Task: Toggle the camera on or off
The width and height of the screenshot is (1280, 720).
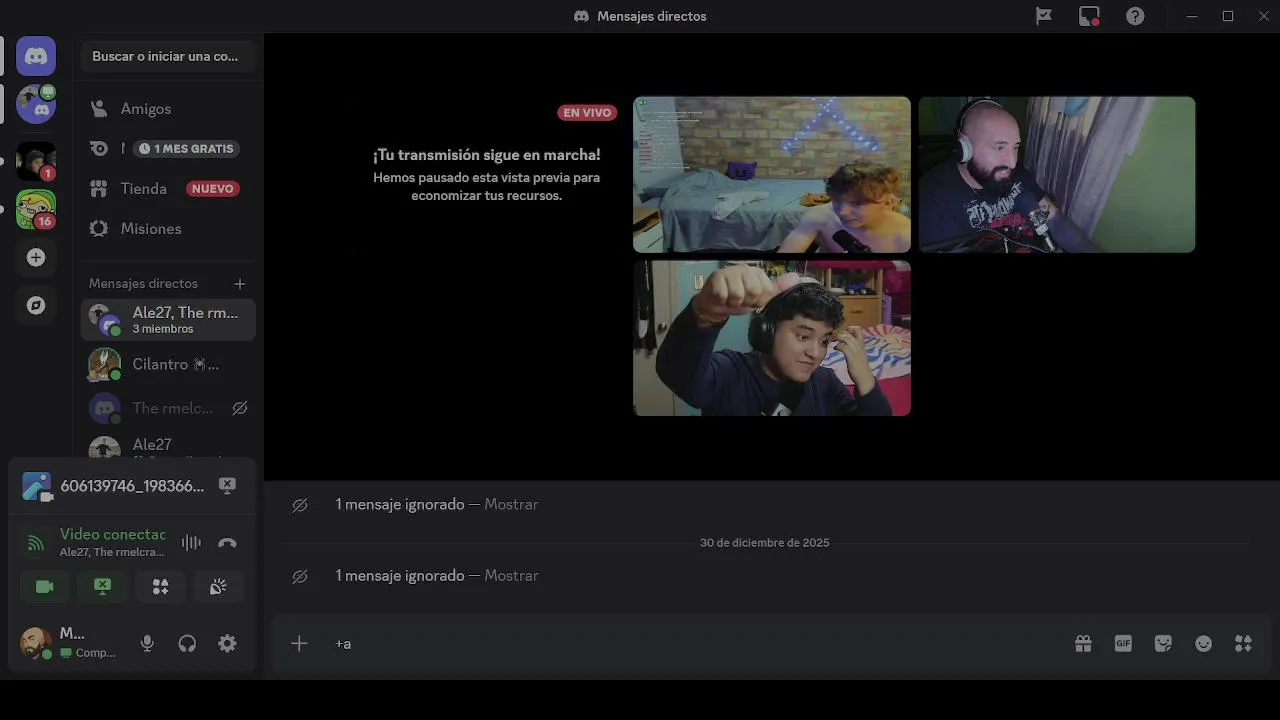Action: pyautogui.click(x=45, y=587)
